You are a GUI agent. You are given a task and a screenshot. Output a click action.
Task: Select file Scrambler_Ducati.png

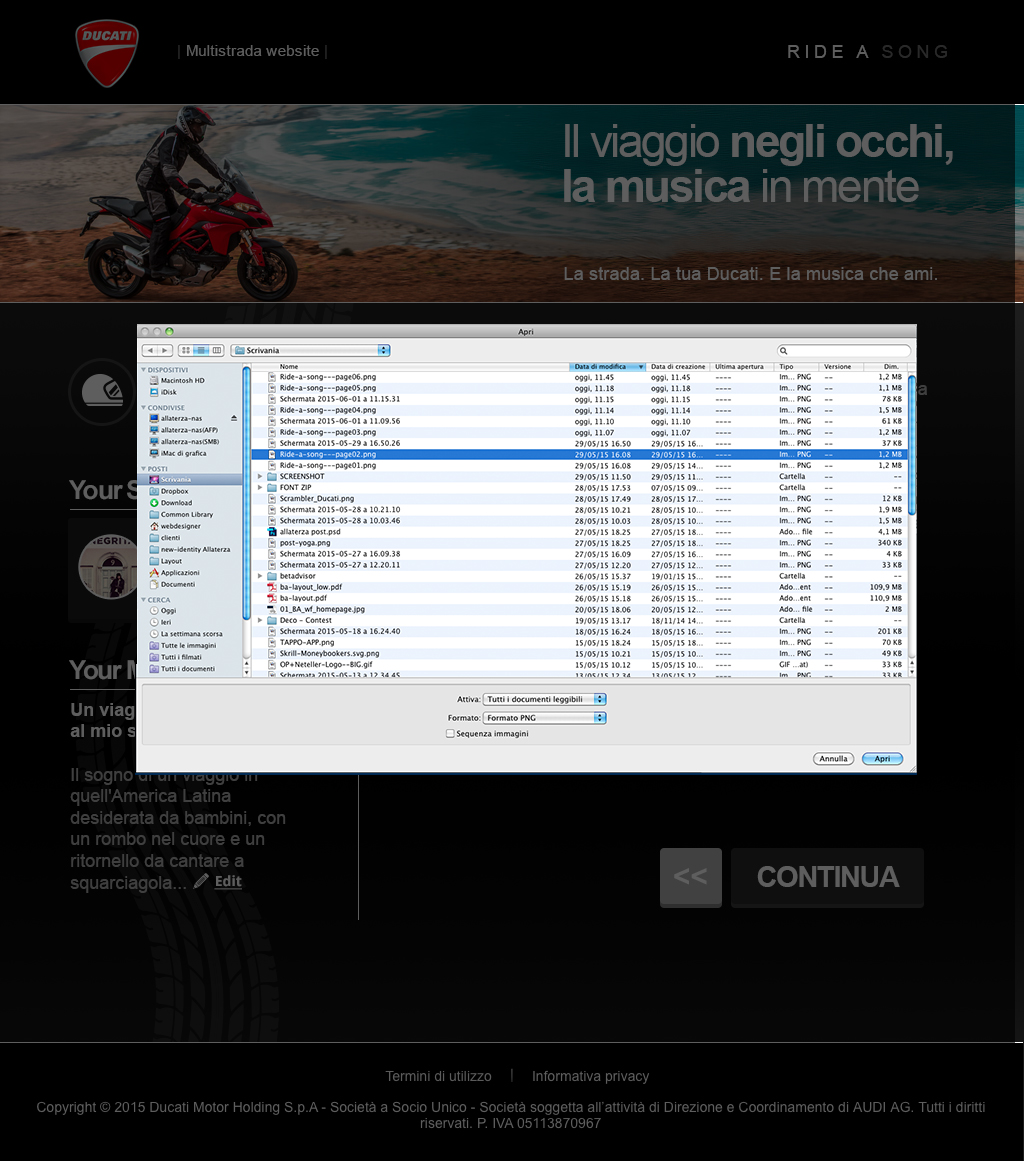[x=579, y=499]
